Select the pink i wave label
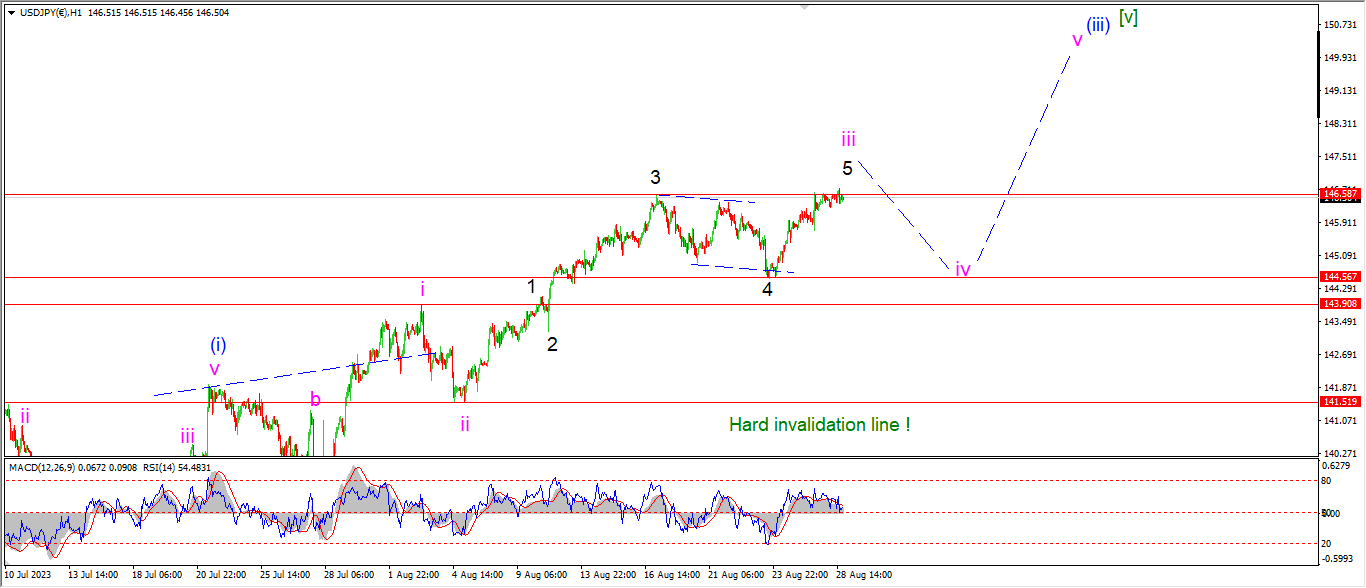This screenshot has width=1366, height=588. pos(422,290)
